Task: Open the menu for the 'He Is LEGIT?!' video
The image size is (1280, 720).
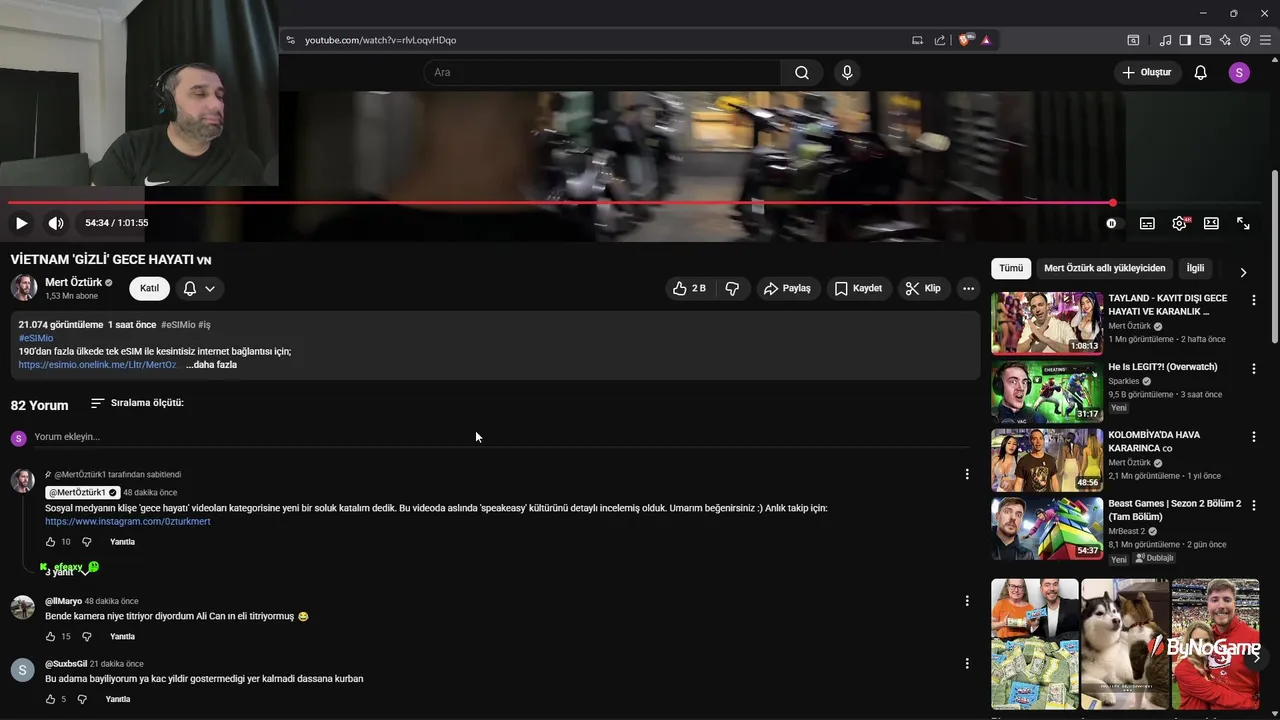Action: pos(1254,368)
